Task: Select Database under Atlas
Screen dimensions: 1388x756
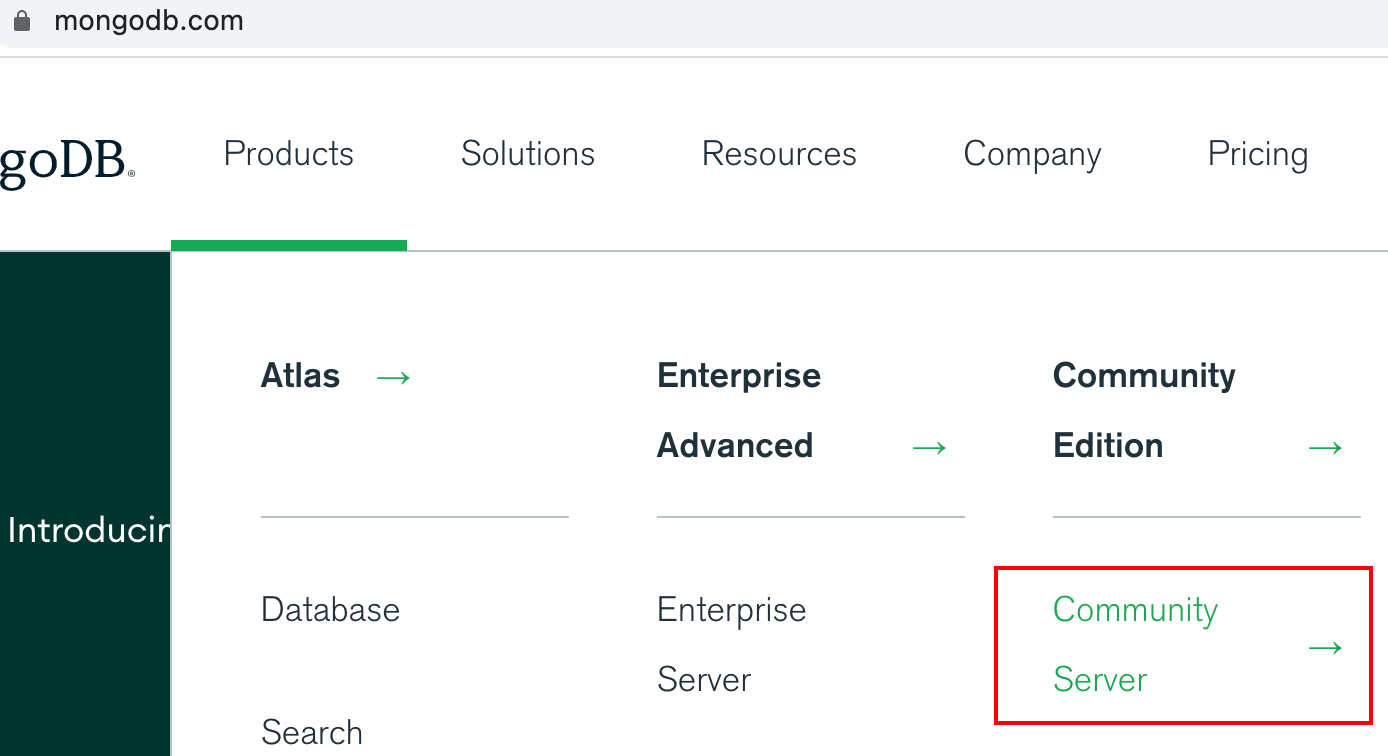Action: [x=330, y=610]
